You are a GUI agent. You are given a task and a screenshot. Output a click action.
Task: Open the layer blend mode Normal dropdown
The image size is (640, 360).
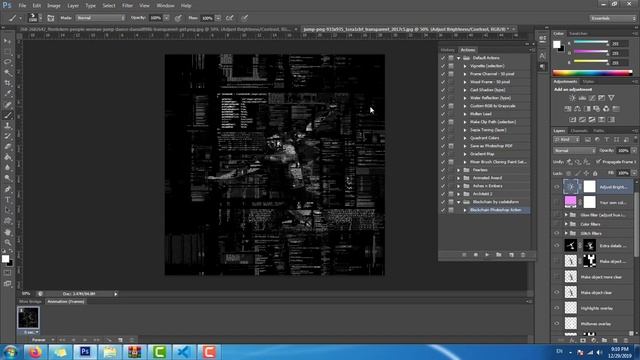[x=574, y=151]
